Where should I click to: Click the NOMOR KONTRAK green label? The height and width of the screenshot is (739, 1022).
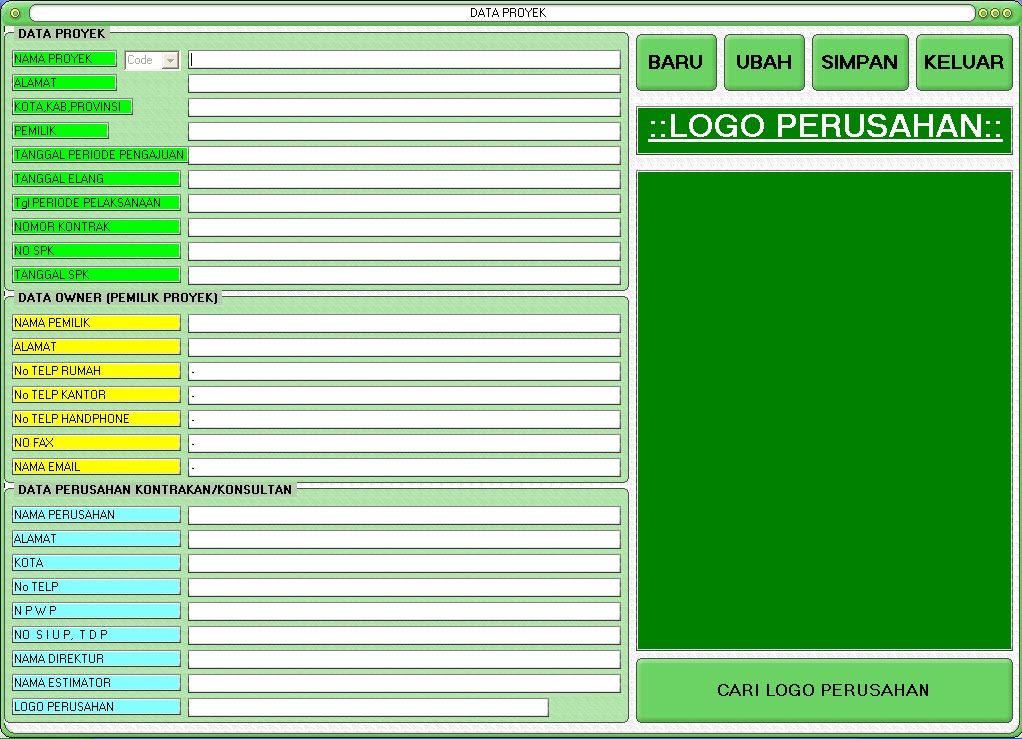pos(96,227)
